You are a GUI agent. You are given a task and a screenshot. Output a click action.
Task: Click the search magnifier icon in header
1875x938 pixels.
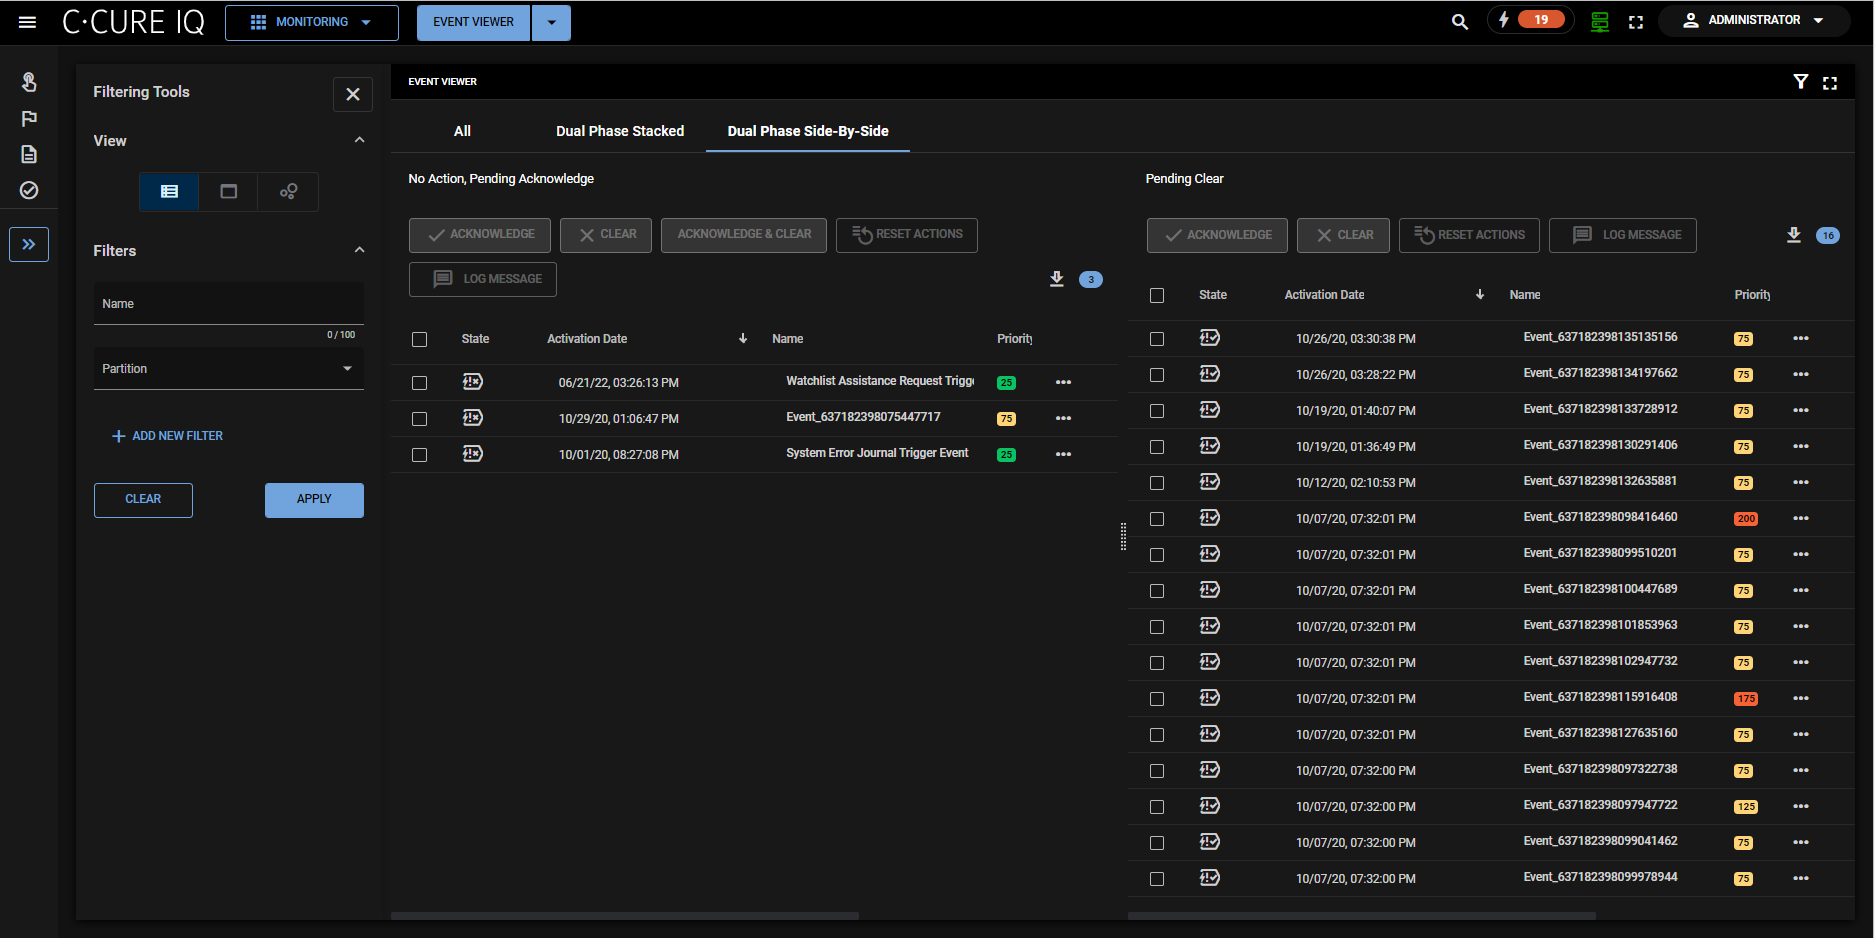(1459, 22)
